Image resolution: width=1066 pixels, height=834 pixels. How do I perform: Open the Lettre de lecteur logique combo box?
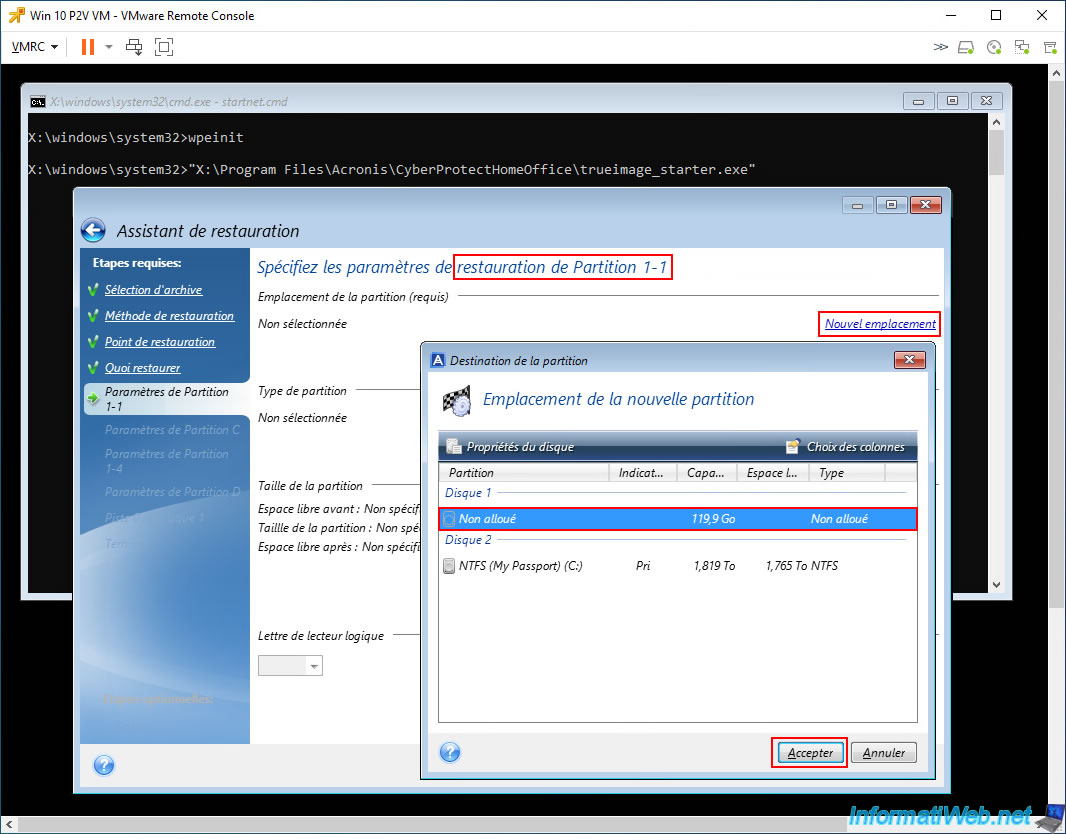(290, 665)
